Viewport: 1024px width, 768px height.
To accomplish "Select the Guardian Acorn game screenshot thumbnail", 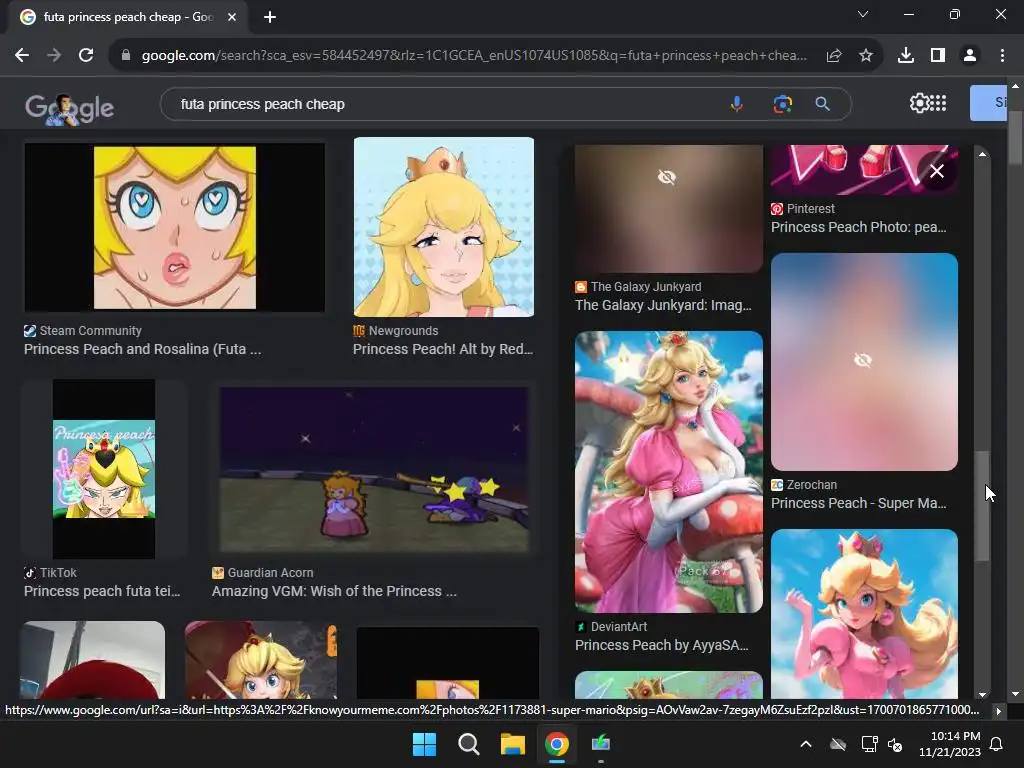I will pyautogui.click(x=374, y=470).
